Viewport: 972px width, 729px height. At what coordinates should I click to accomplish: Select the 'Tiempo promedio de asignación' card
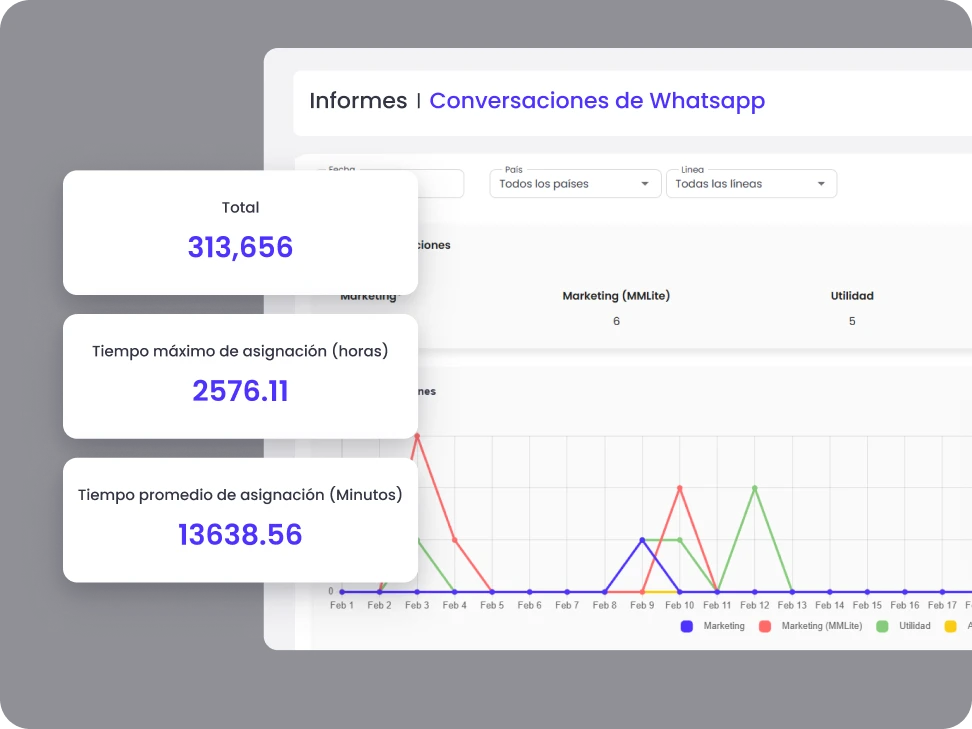pyautogui.click(x=240, y=520)
